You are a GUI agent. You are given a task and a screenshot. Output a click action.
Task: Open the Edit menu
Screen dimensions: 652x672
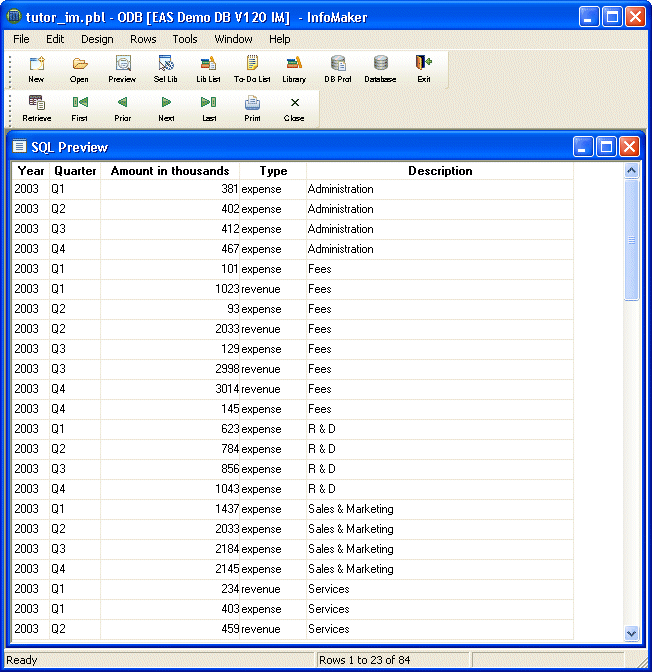pos(55,39)
